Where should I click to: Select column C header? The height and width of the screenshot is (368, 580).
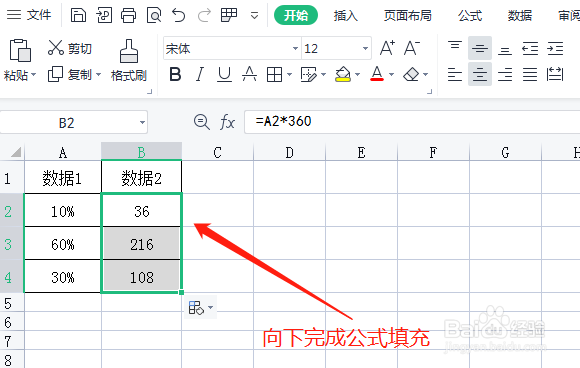218,152
